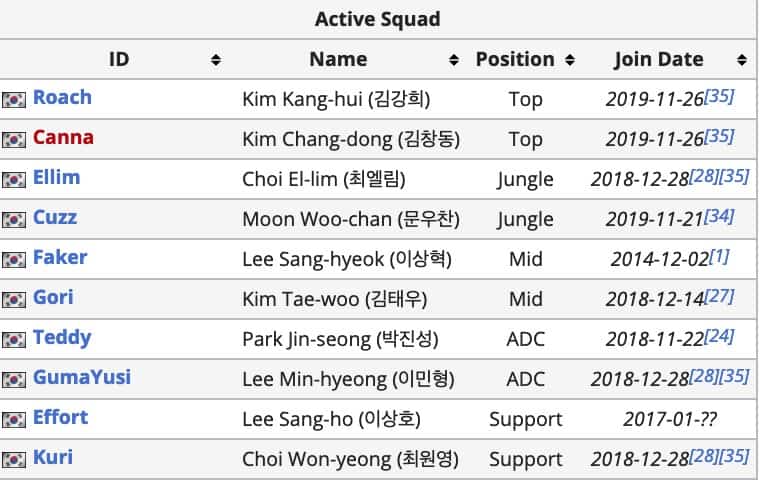Sort table by Name column arrows

click(454, 60)
